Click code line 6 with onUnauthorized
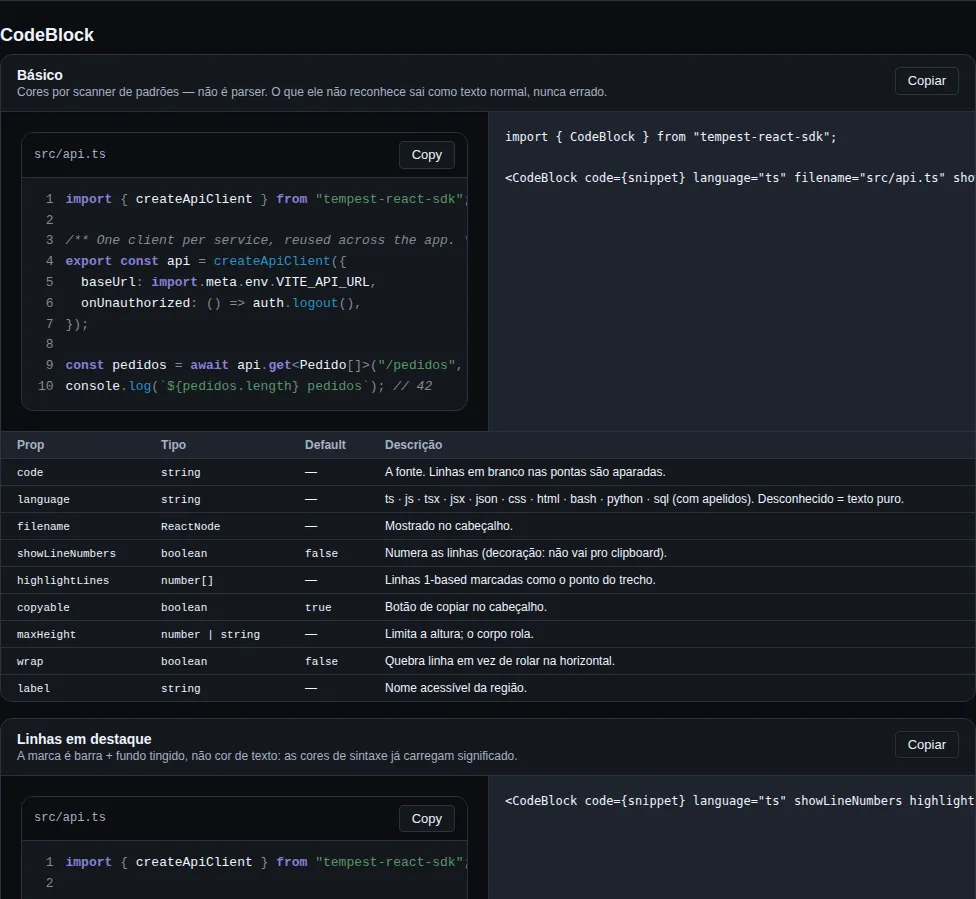This screenshot has width=976, height=899. 221,303
